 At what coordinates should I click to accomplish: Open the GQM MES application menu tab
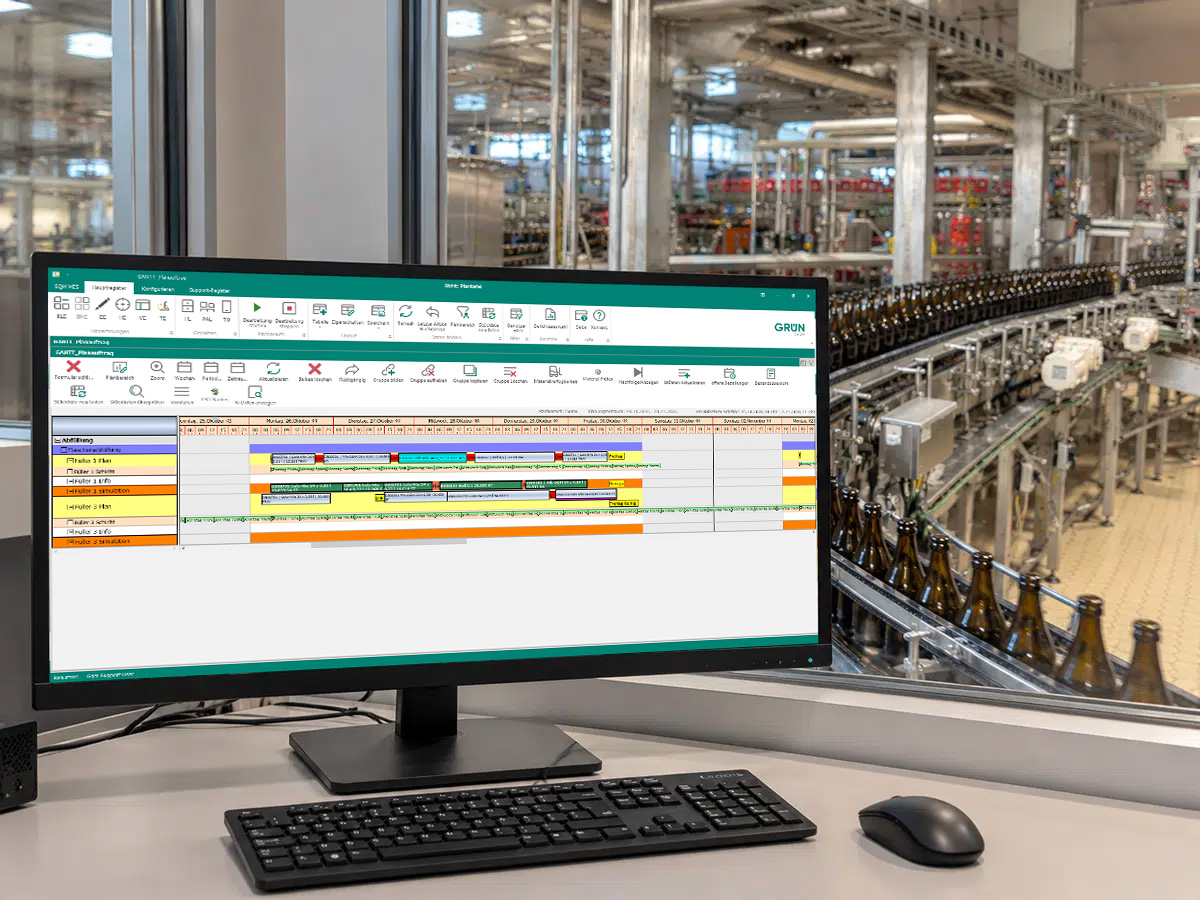67,286
